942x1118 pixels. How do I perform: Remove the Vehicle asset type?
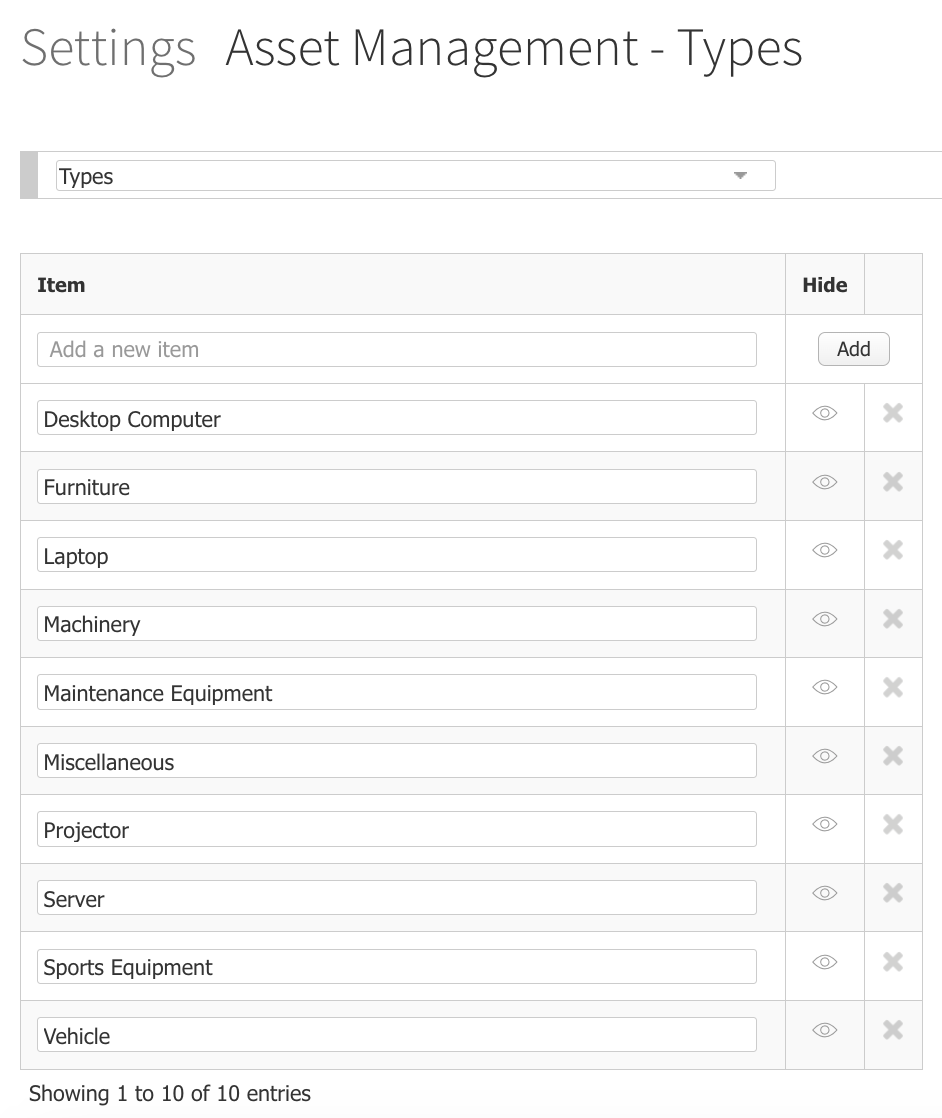coord(893,1030)
